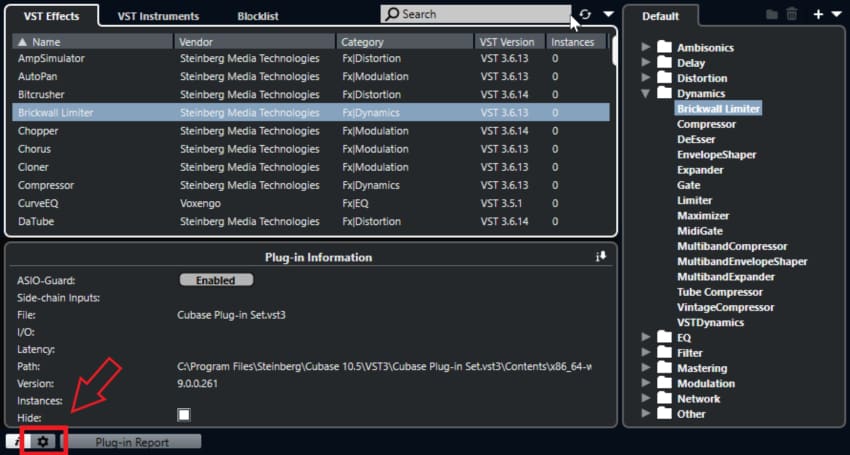Open the Blocklist tab
Image resolution: width=850 pixels, height=455 pixels.
coord(258,16)
